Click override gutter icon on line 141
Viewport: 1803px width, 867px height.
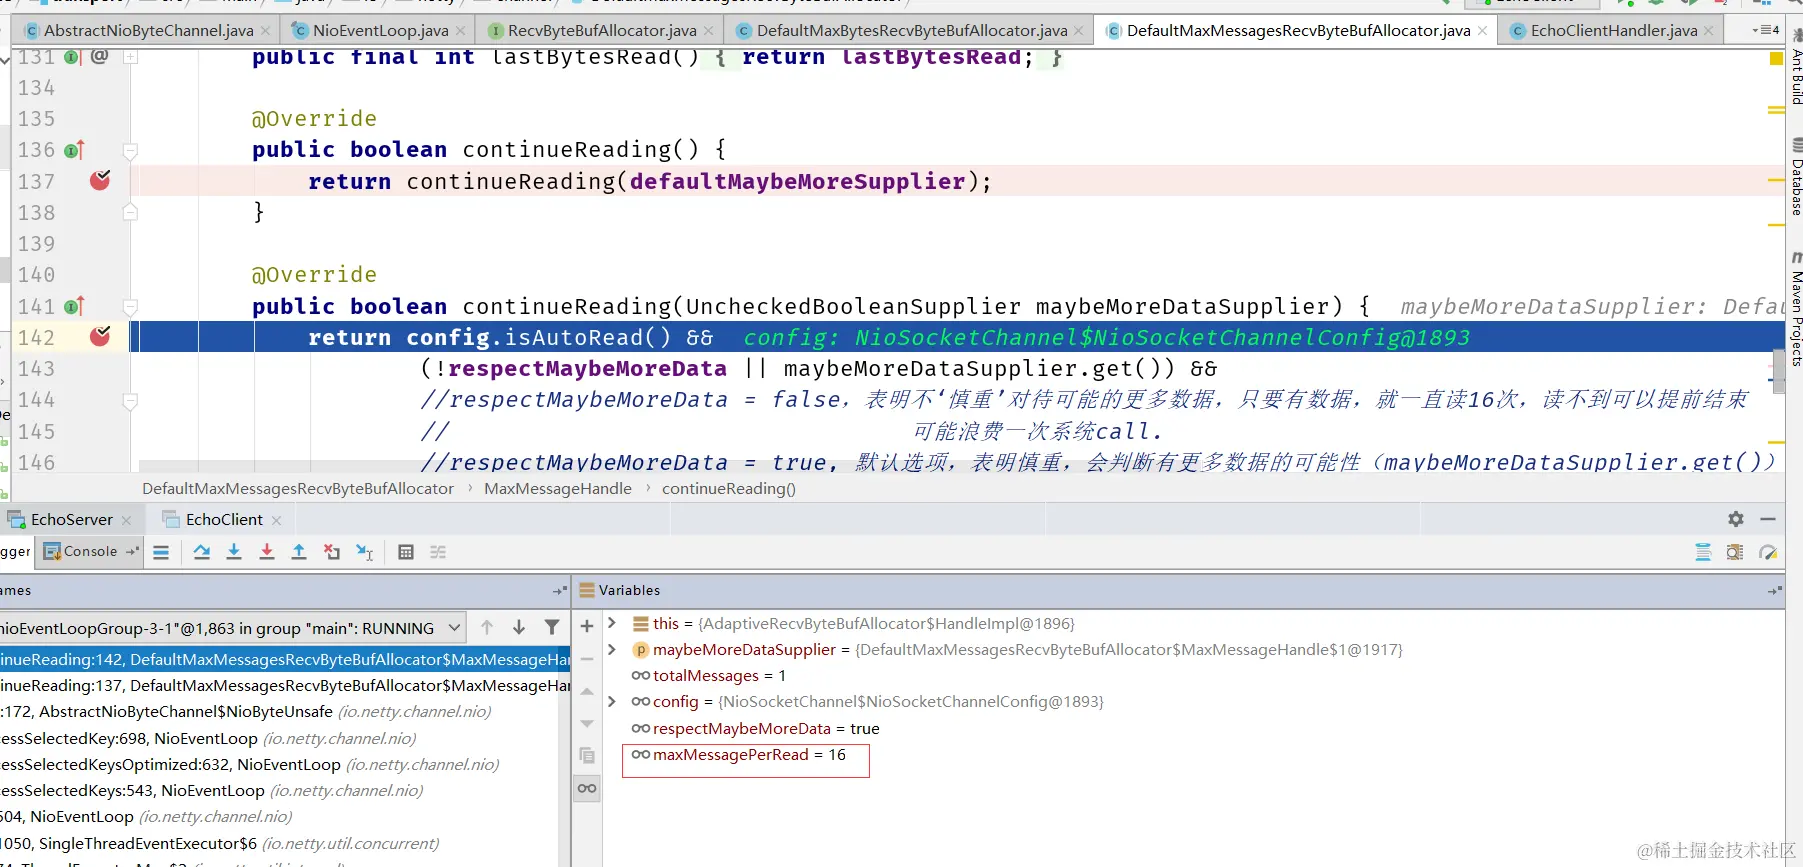click(x=75, y=307)
